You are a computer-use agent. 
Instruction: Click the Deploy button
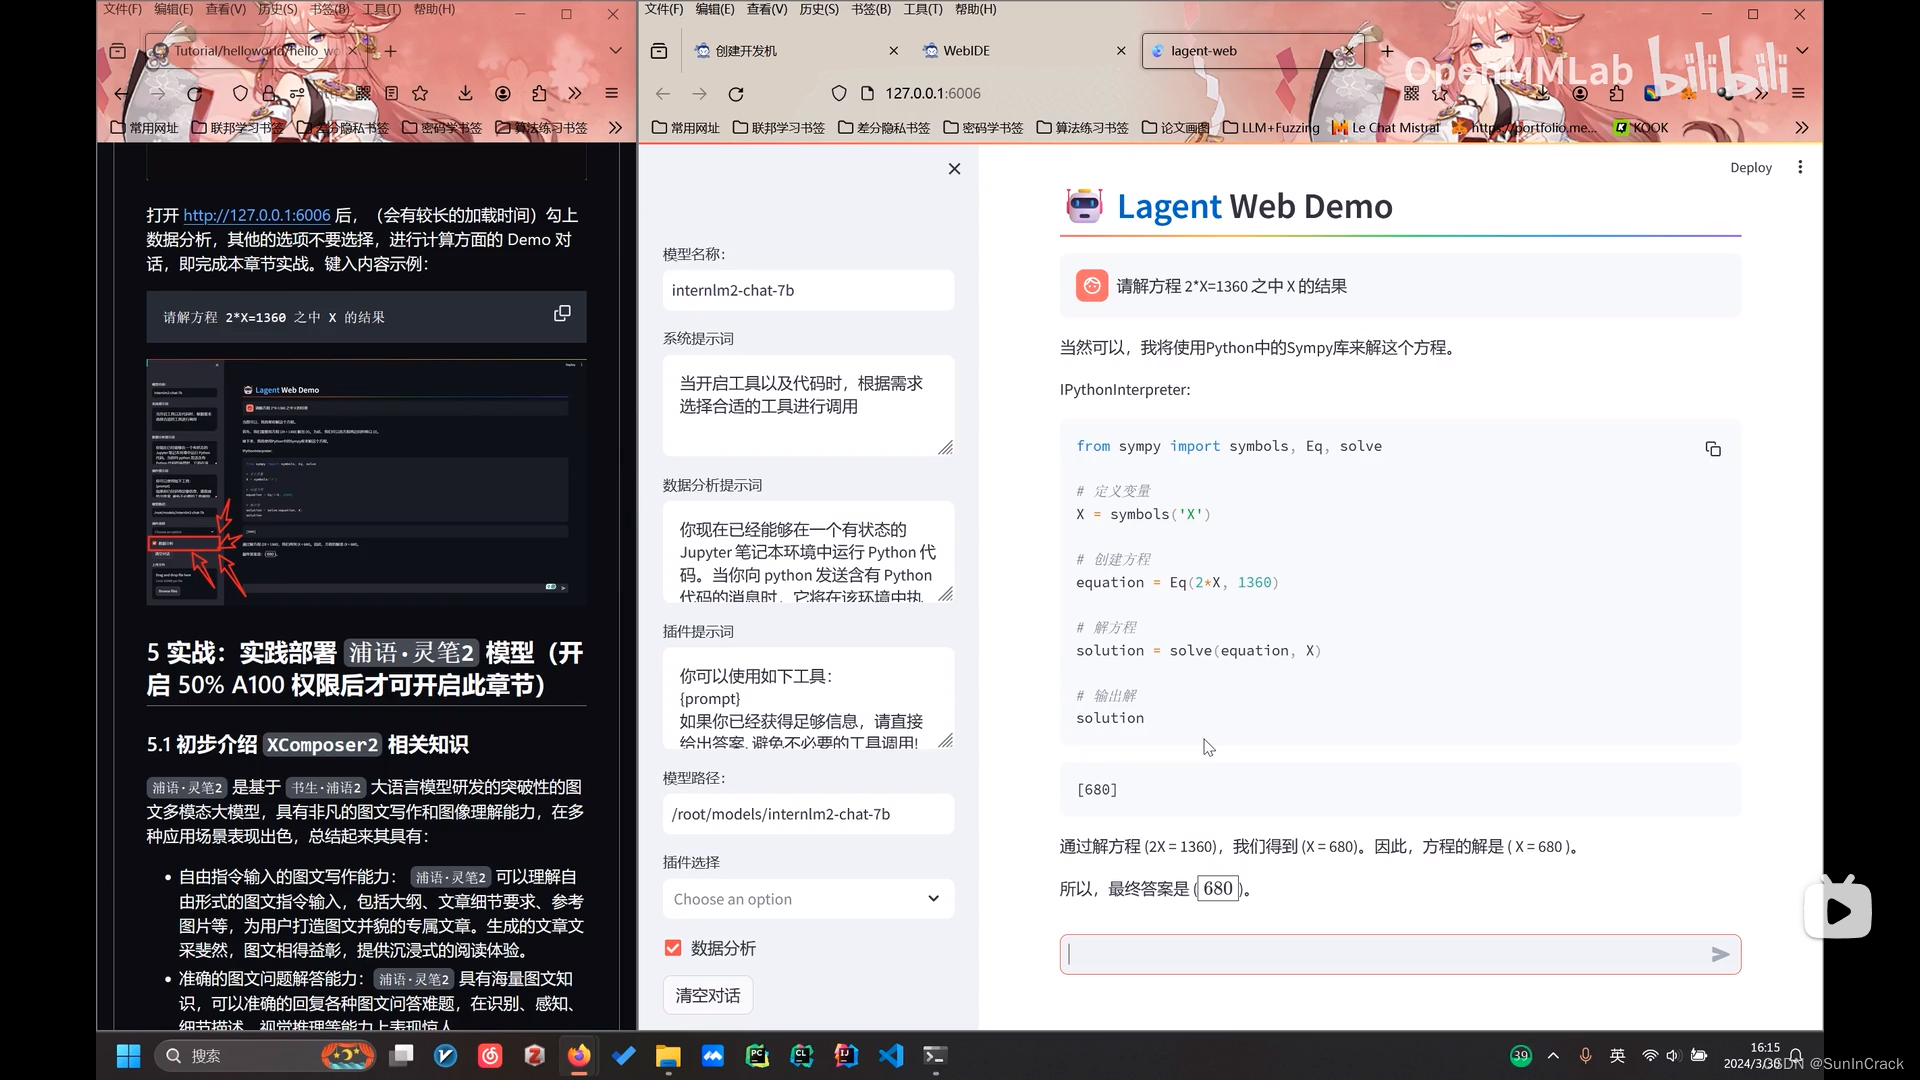coord(1750,167)
